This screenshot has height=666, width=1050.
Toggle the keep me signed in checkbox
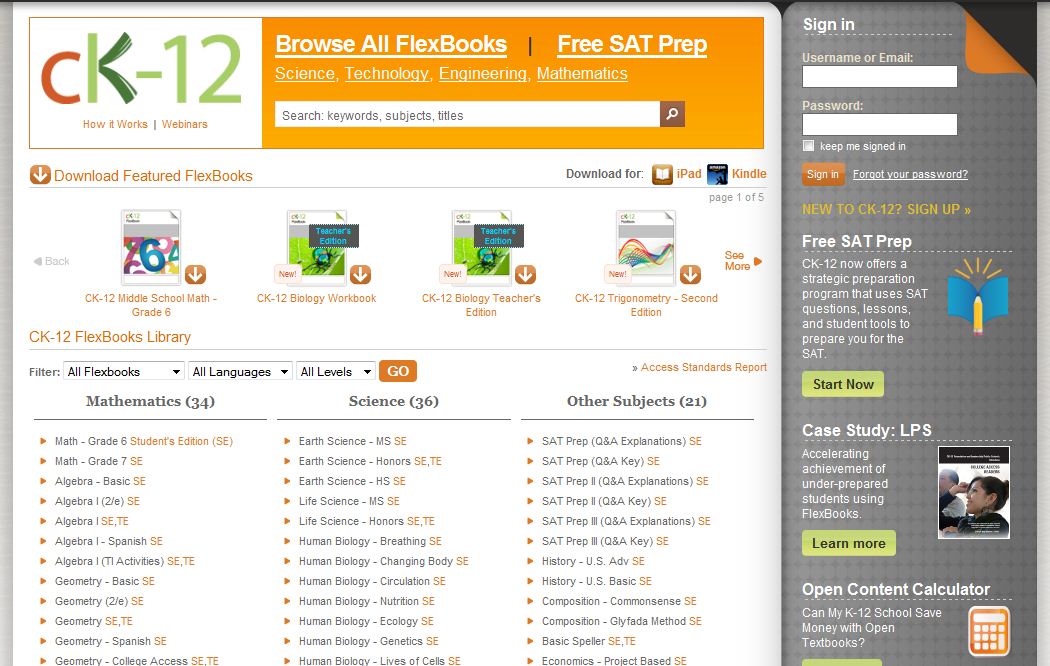coord(808,146)
